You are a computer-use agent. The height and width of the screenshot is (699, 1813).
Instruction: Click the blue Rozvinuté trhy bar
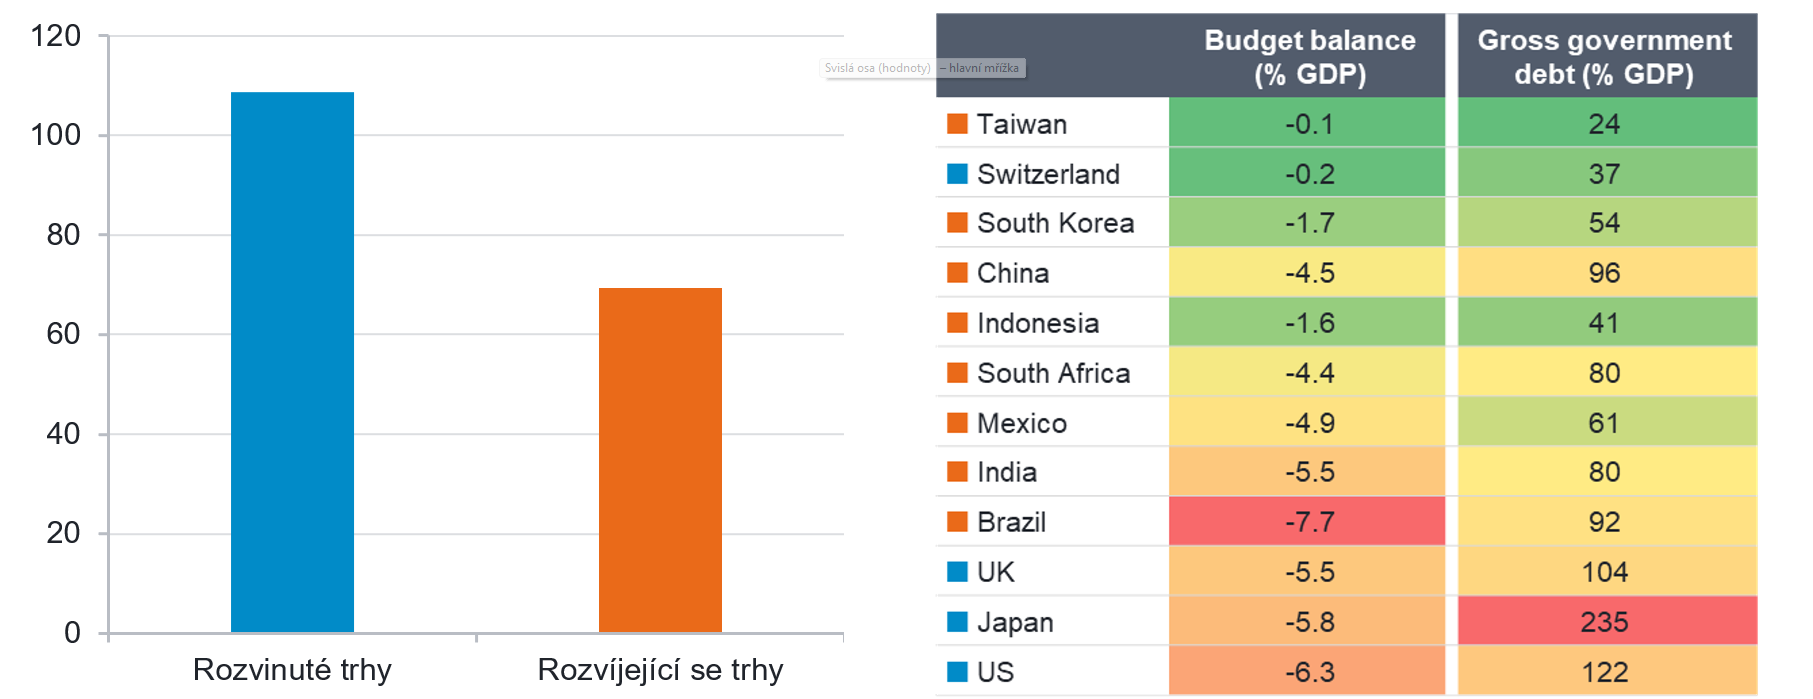coord(292,362)
